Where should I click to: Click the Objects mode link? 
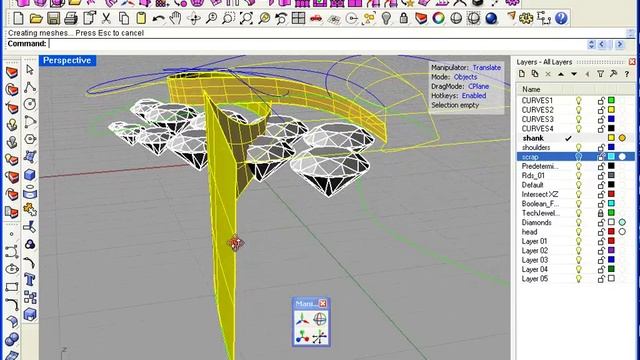tap(465, 77)
